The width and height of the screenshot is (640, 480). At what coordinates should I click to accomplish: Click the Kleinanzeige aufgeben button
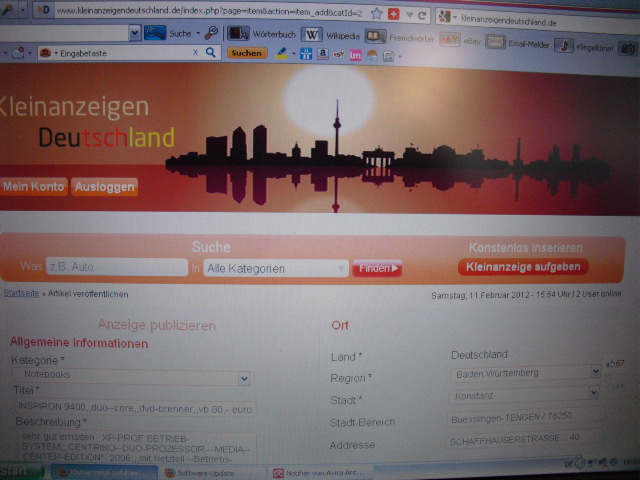[x=523, y=267]
